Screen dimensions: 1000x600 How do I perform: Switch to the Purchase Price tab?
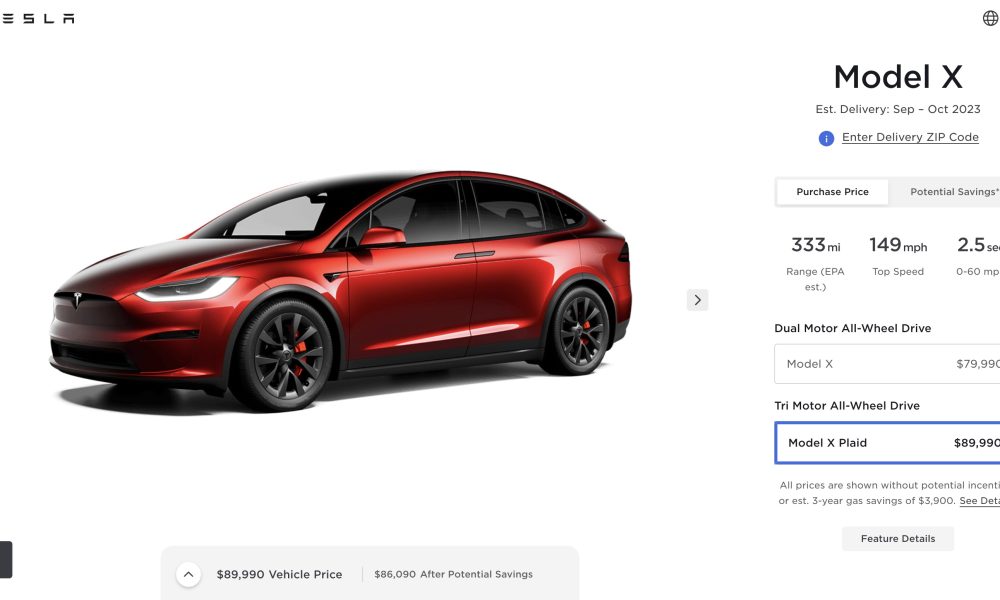832,192
